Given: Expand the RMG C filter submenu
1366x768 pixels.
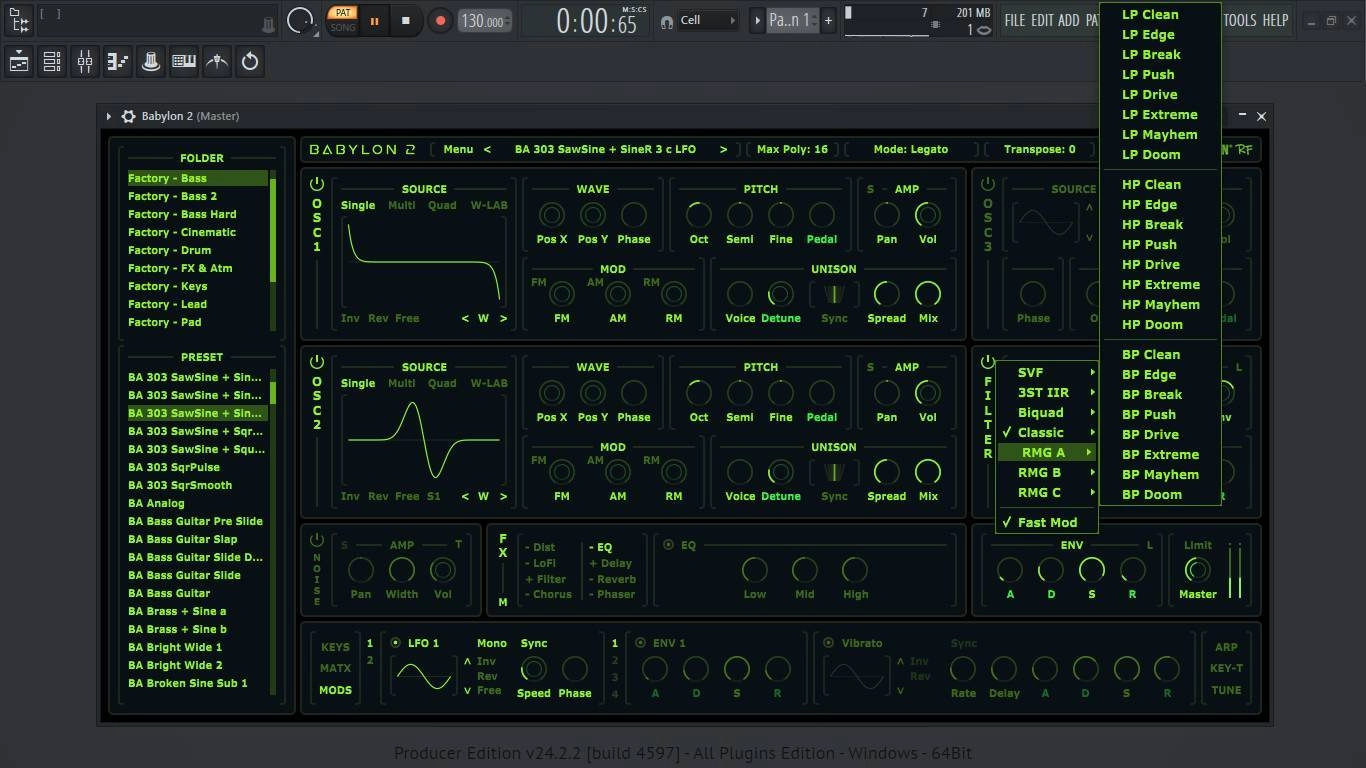Looking at the screenshot, I should (x=1047, y=492).
